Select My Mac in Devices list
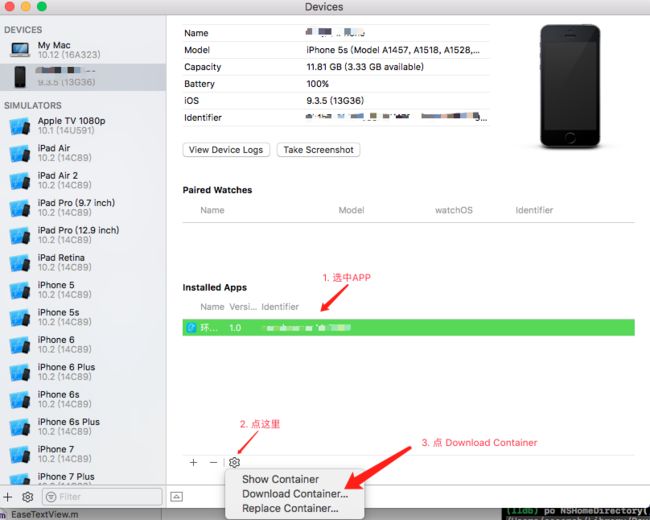 point(83,50)
